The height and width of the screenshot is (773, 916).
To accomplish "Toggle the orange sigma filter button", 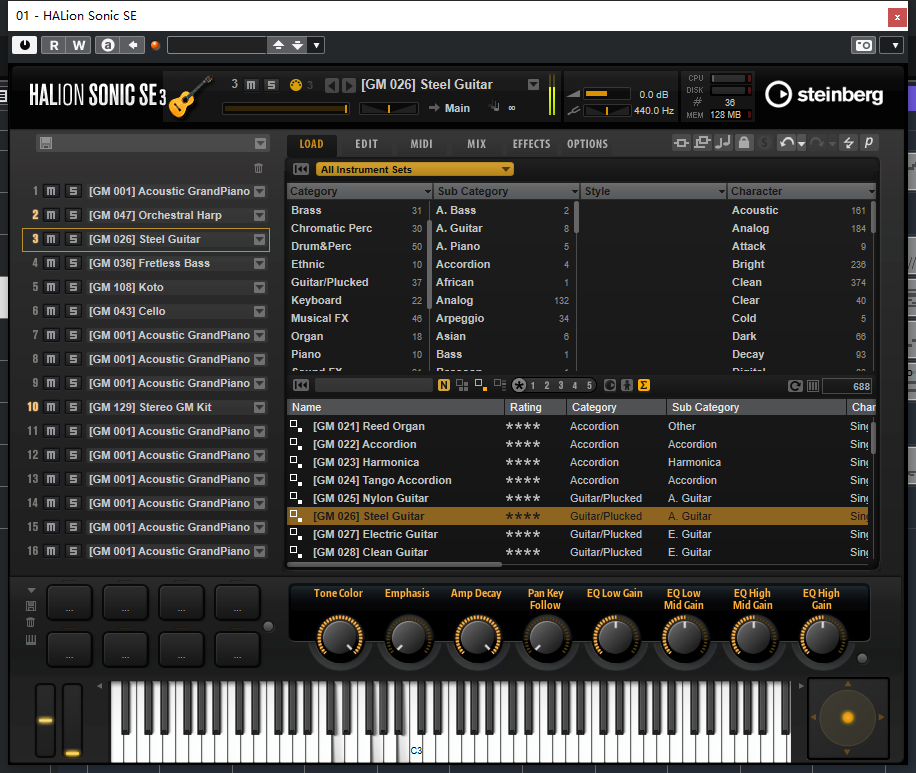I will [644, 385].
